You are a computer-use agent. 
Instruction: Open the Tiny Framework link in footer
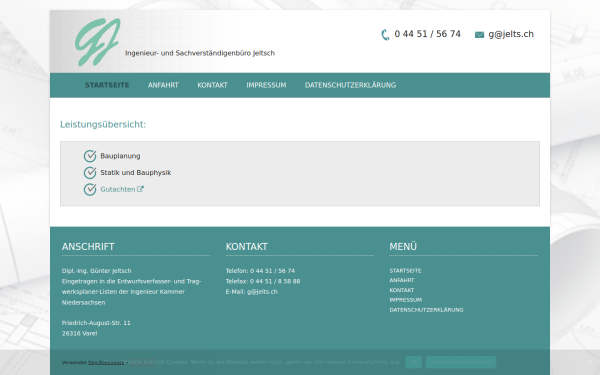106,362
